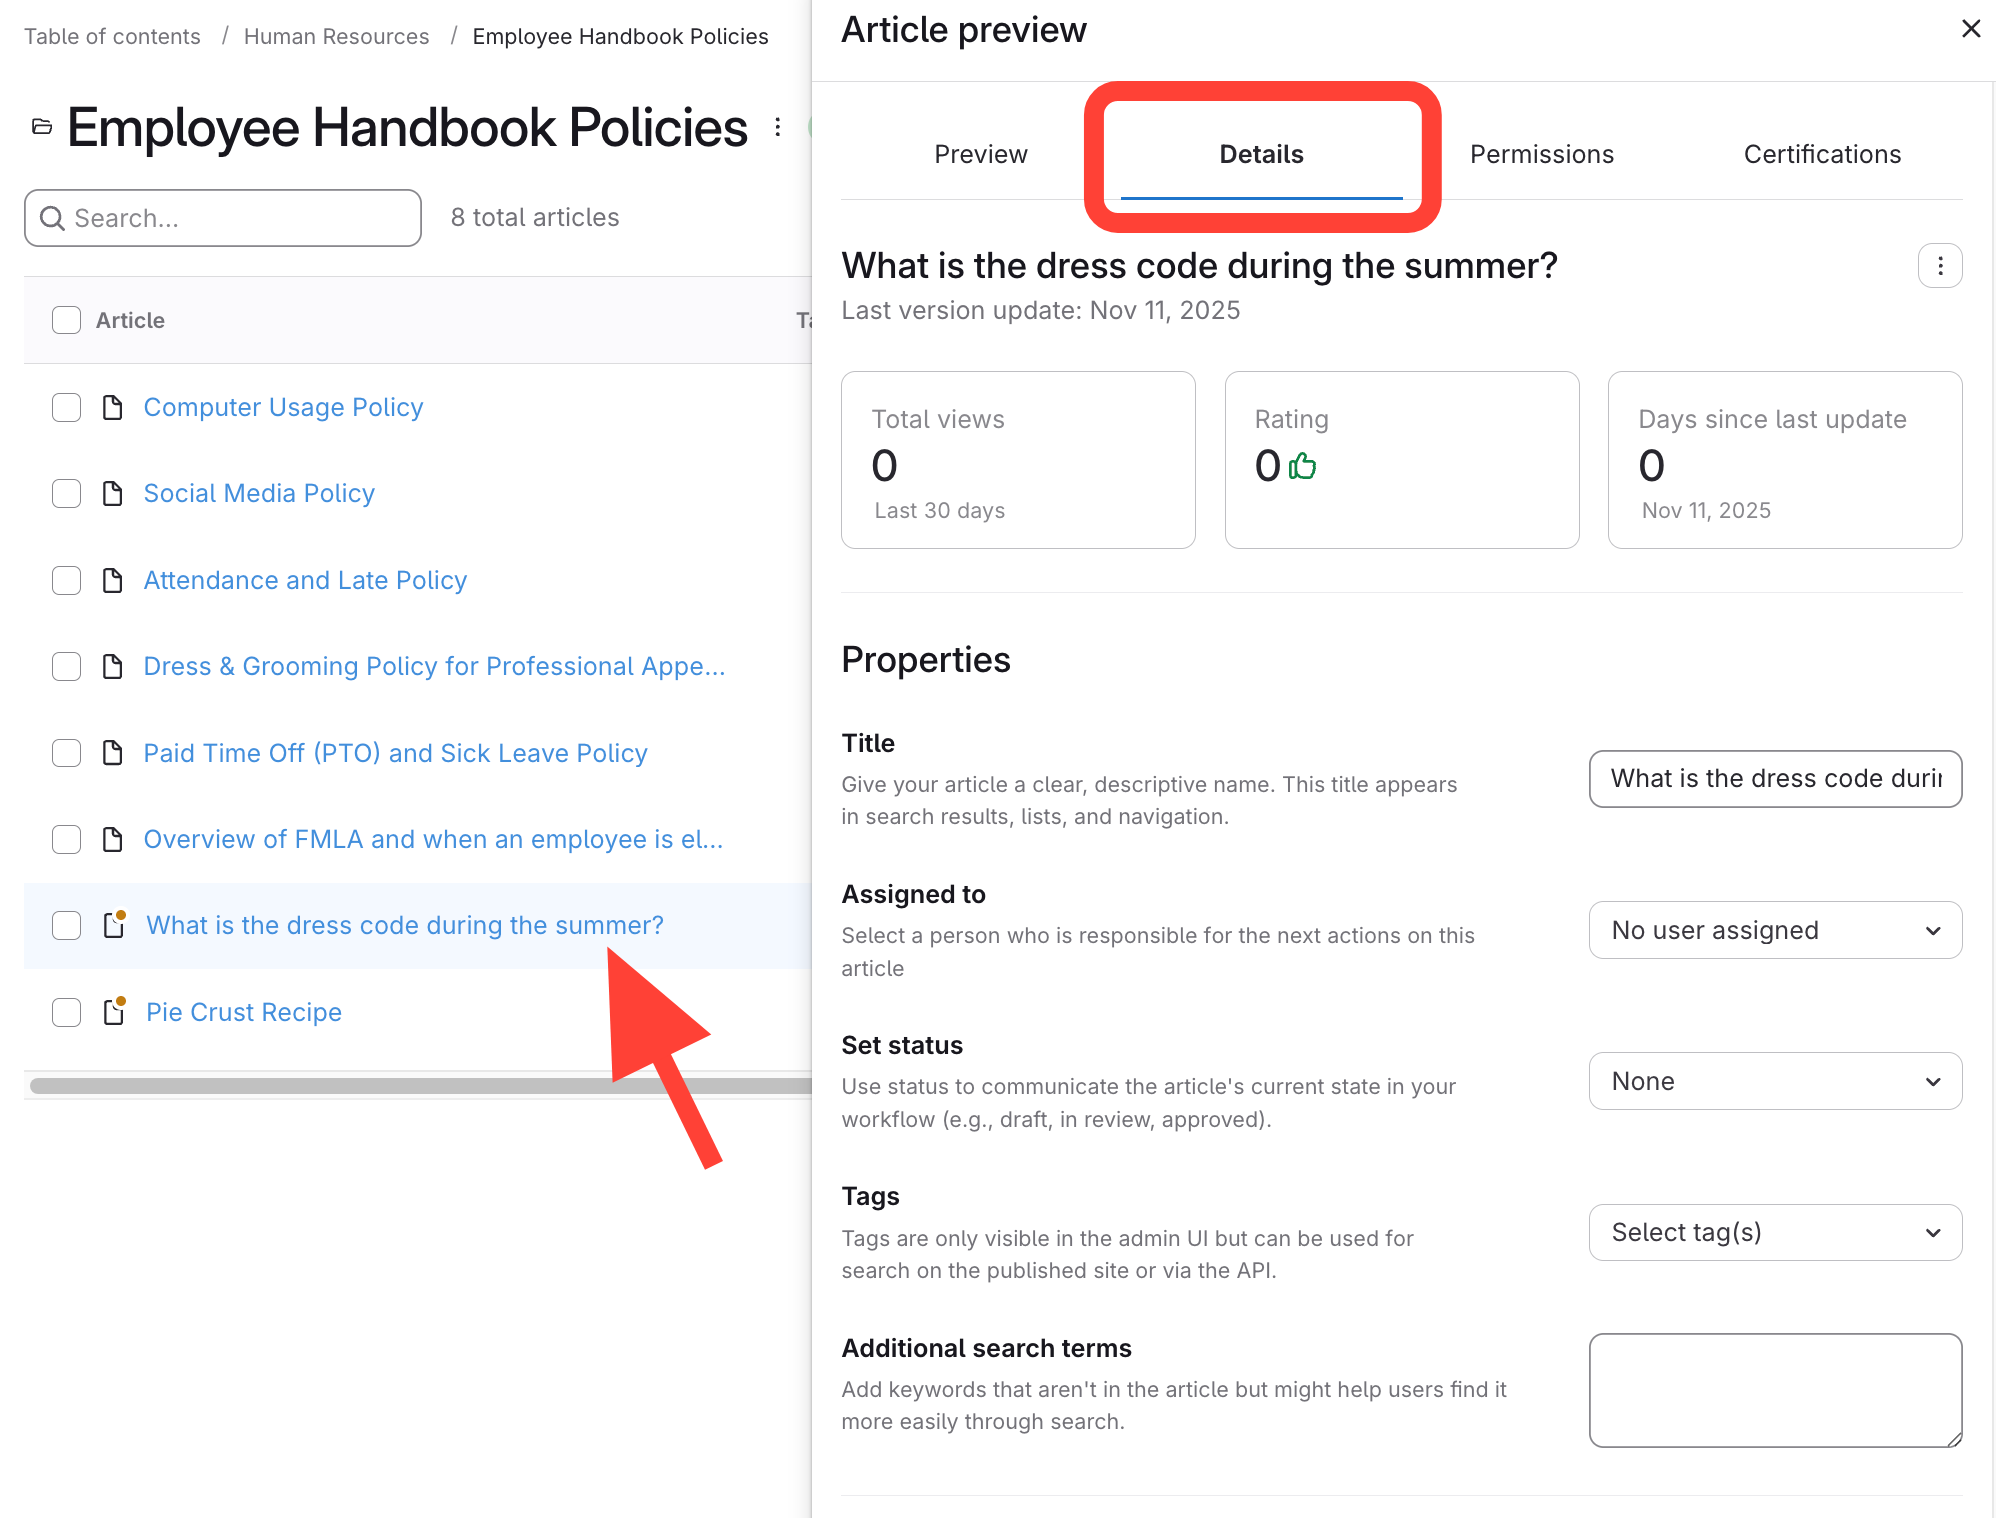The height and width of the screenshot is (1518, 1996).
Task: Click the draft document icon for Pie Crust Recipe
Action: 115,1012
